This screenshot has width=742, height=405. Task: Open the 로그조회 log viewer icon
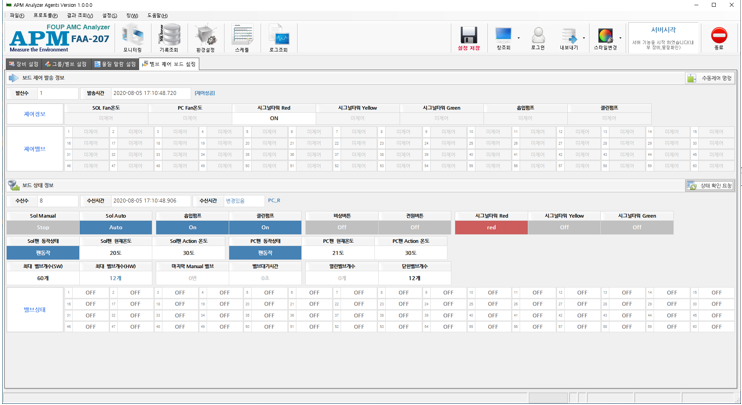tap(279, 39)
